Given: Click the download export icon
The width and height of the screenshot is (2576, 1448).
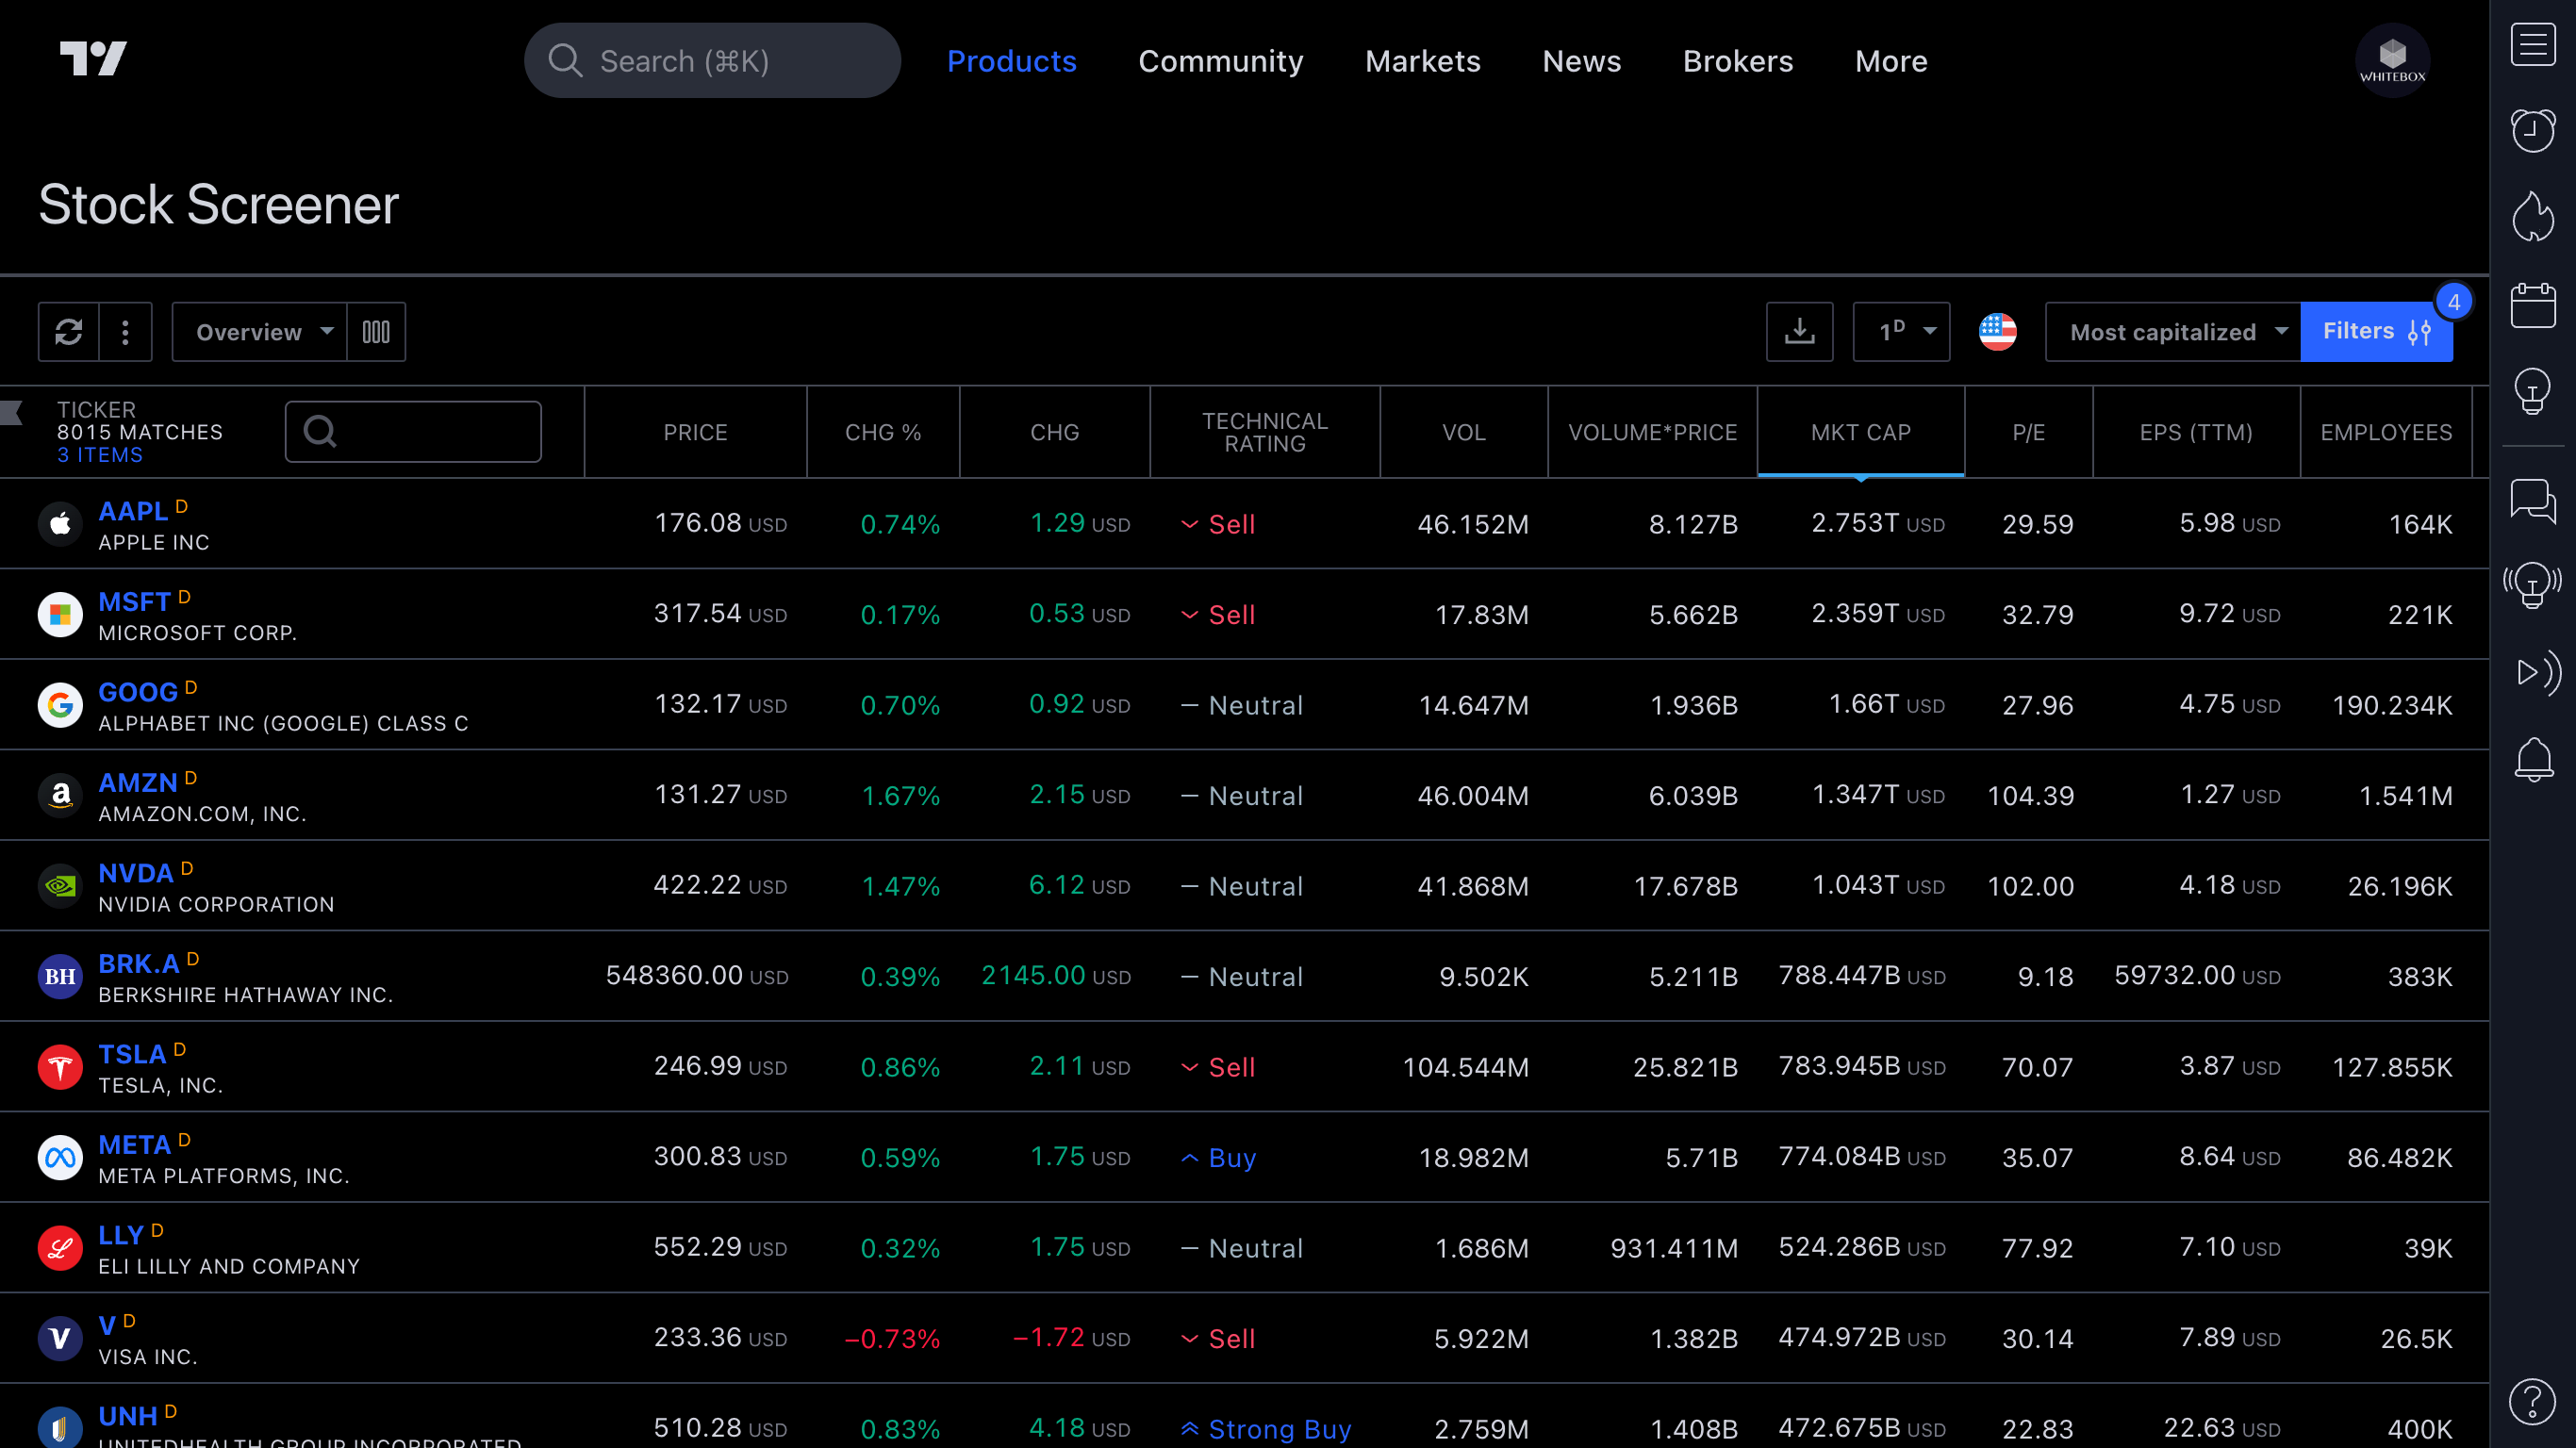Looking at the screenshot, I should point(1799,332).
